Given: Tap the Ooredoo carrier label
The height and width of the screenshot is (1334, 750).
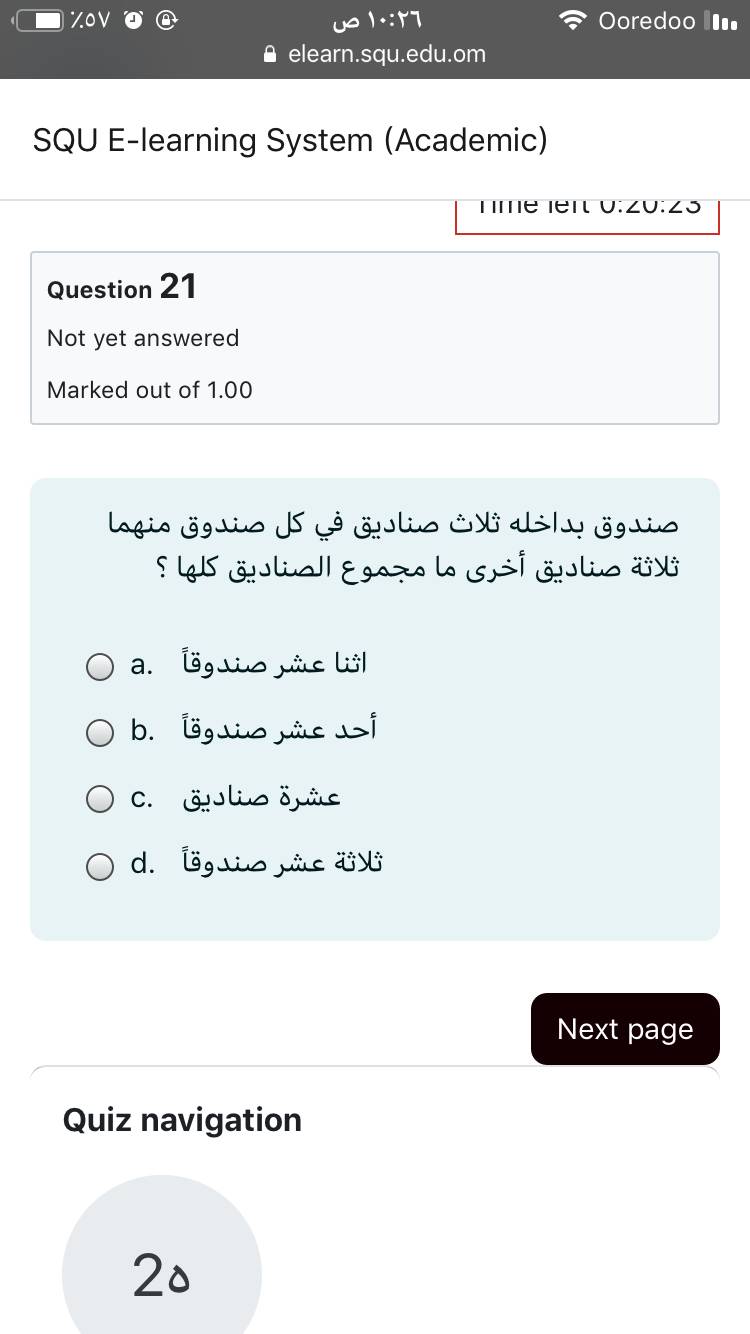Looking at the screenshot, I should (646, 21).
